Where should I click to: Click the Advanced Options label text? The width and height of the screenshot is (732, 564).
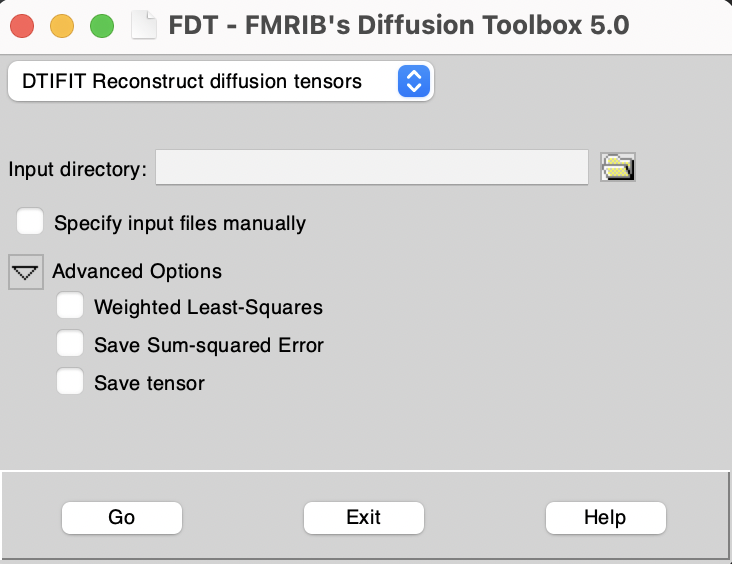[137, 271]
